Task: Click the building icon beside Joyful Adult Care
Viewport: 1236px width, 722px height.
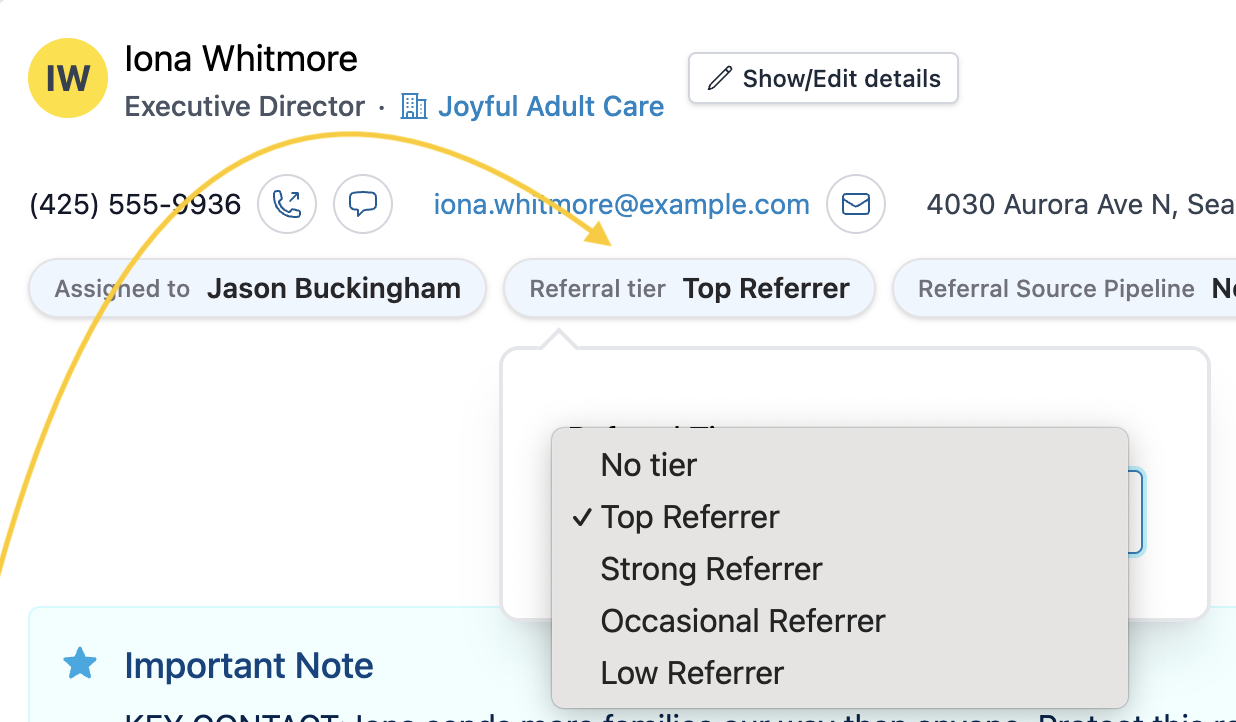Action: [x=413, y=106]
